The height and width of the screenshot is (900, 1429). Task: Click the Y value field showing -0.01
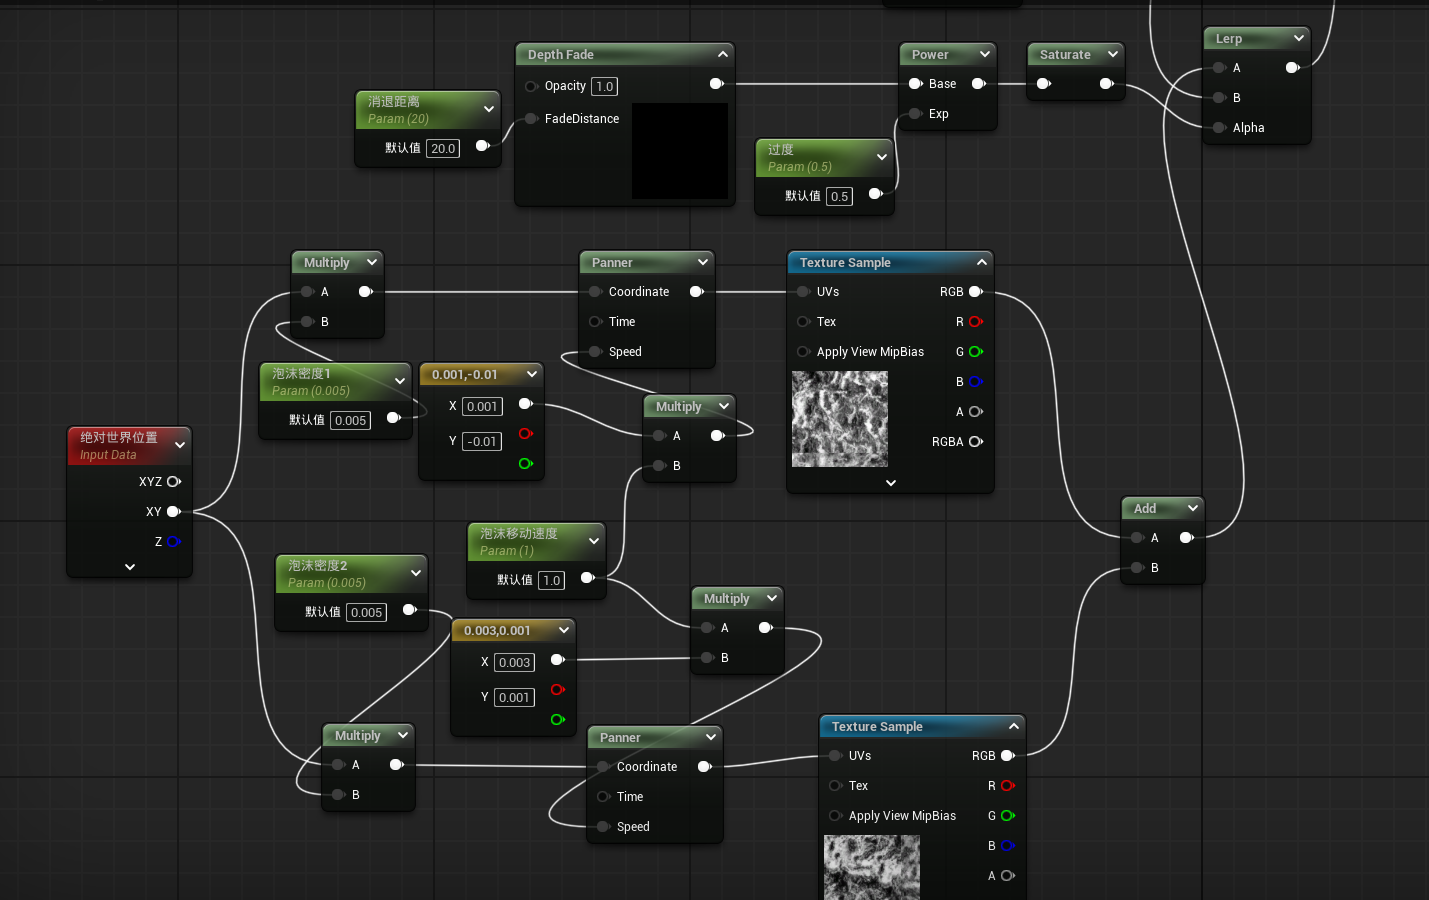coord(482,442)
